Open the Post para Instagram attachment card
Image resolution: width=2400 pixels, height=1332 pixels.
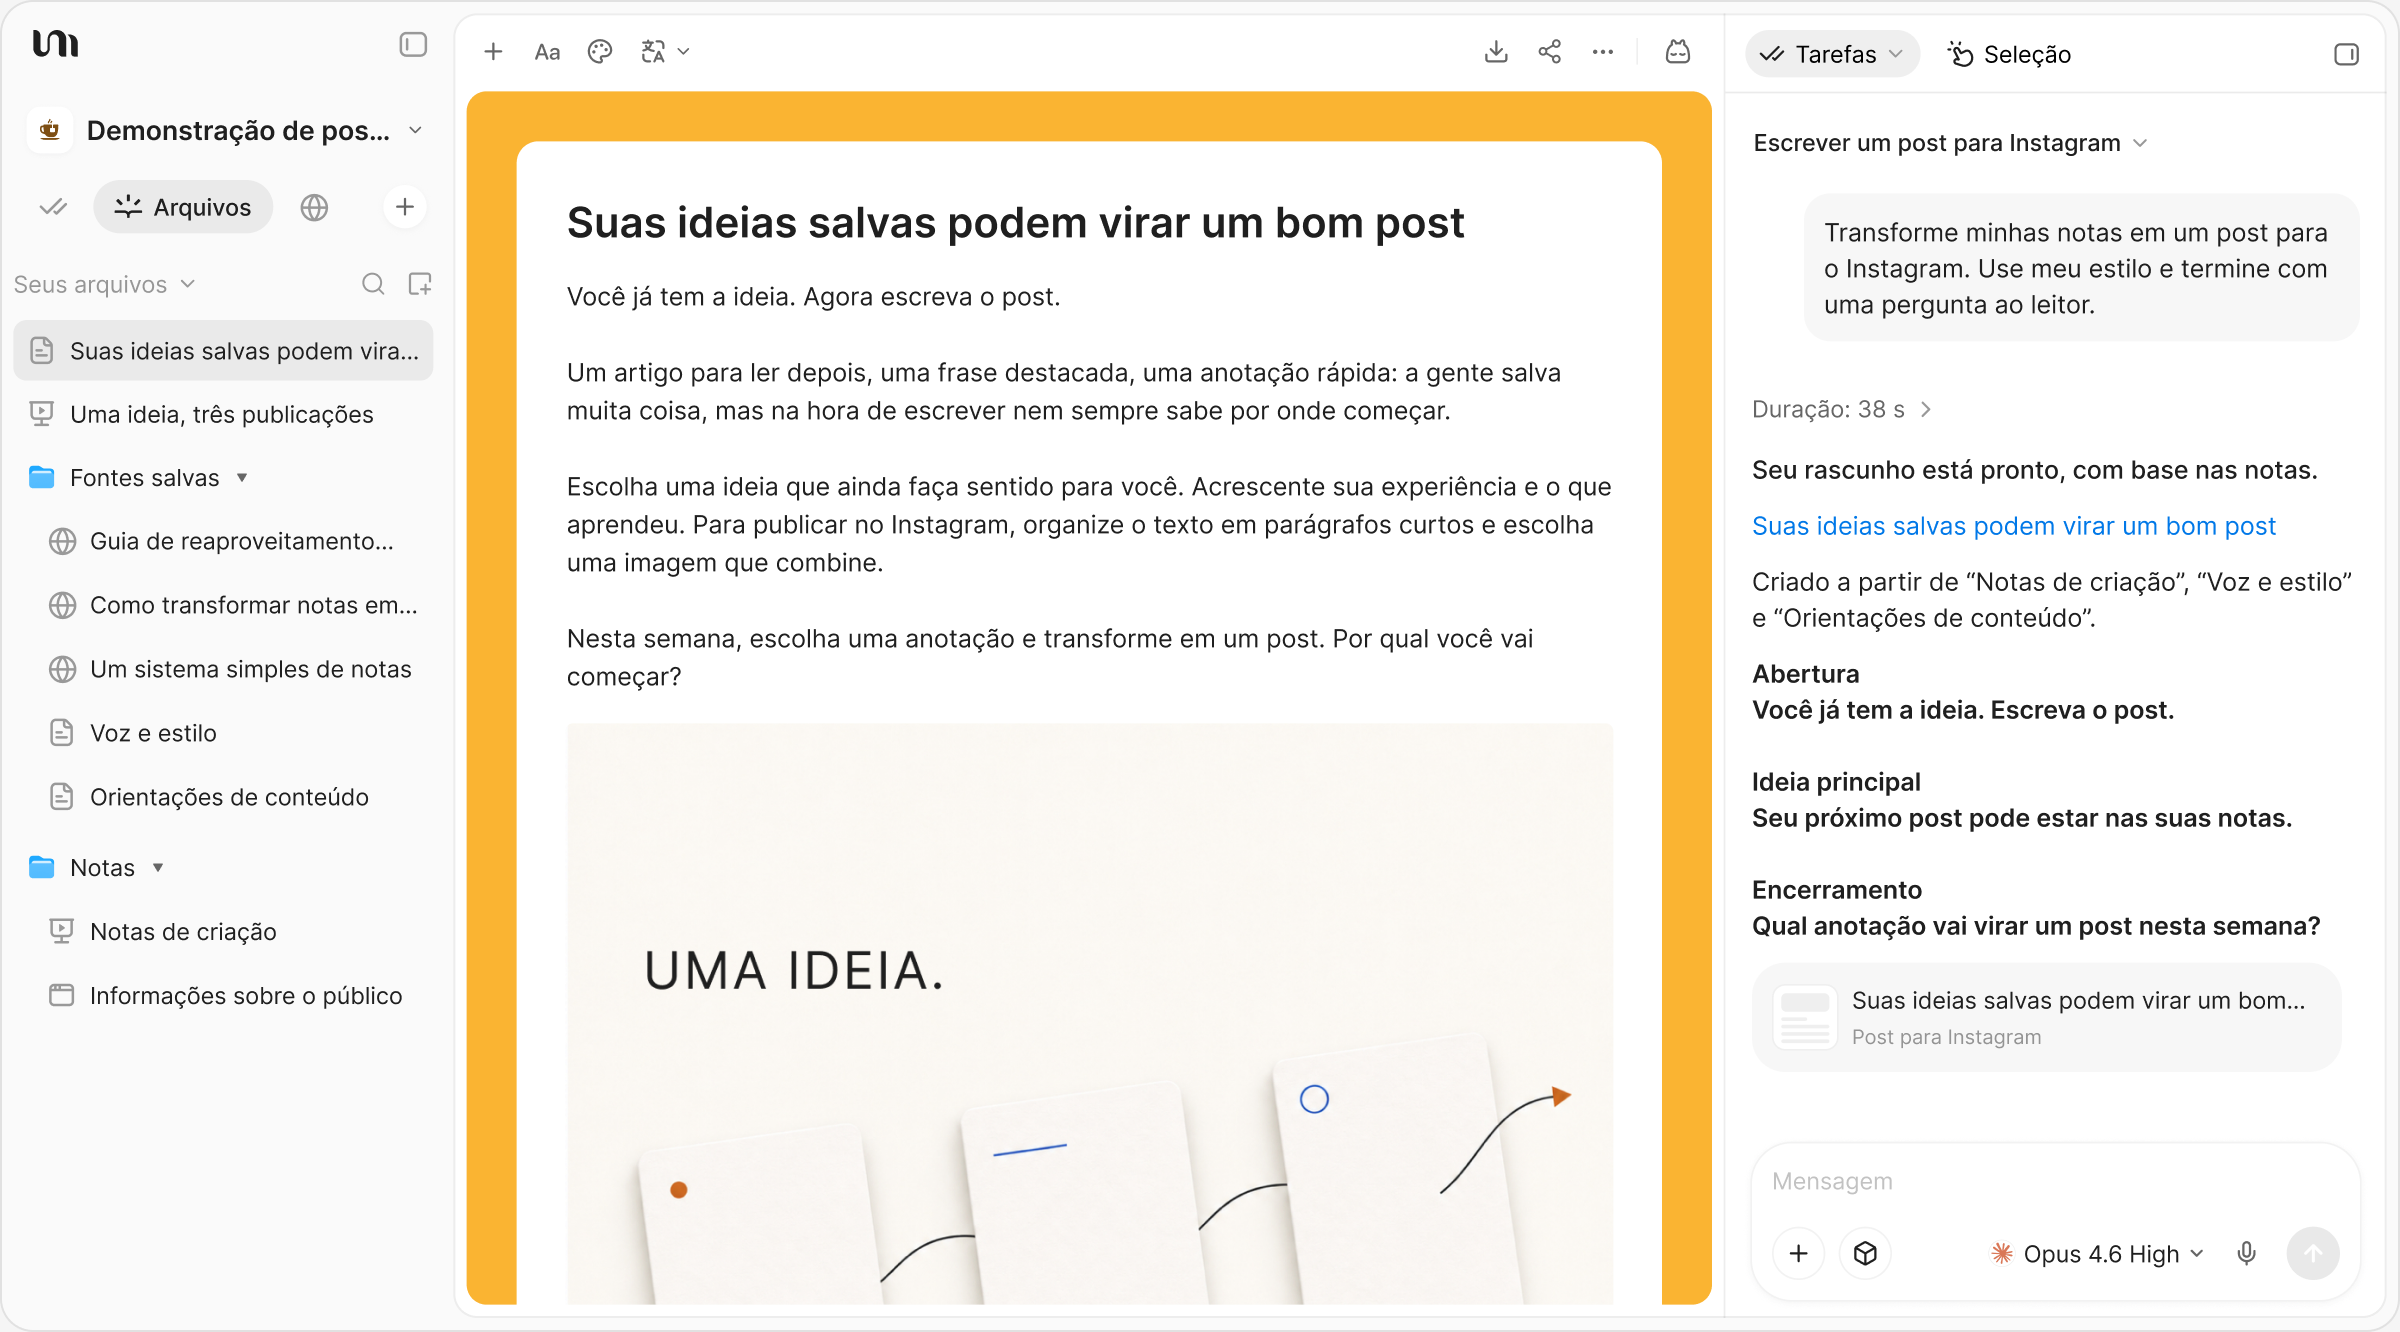pyautogui.click(x=2047, y=1018)
